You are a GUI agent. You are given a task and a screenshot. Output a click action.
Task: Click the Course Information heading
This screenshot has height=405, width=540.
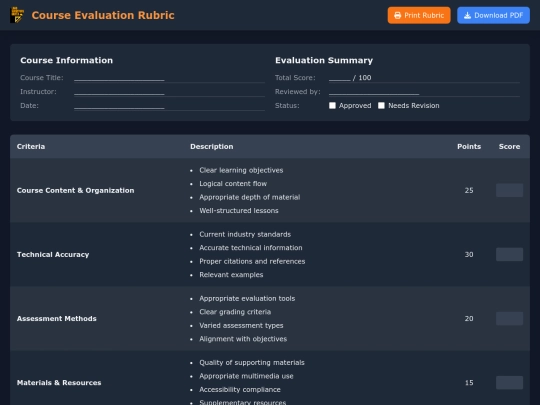[x=66, y=60]
